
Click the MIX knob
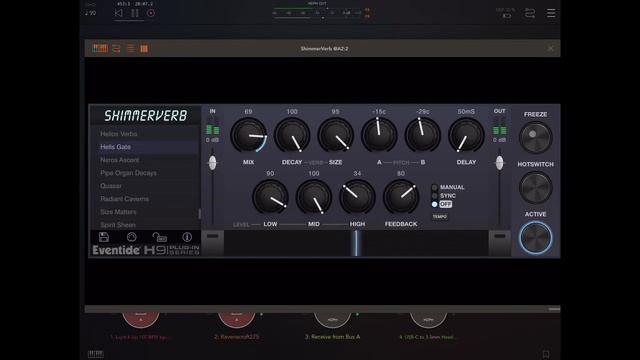(249, 135)
